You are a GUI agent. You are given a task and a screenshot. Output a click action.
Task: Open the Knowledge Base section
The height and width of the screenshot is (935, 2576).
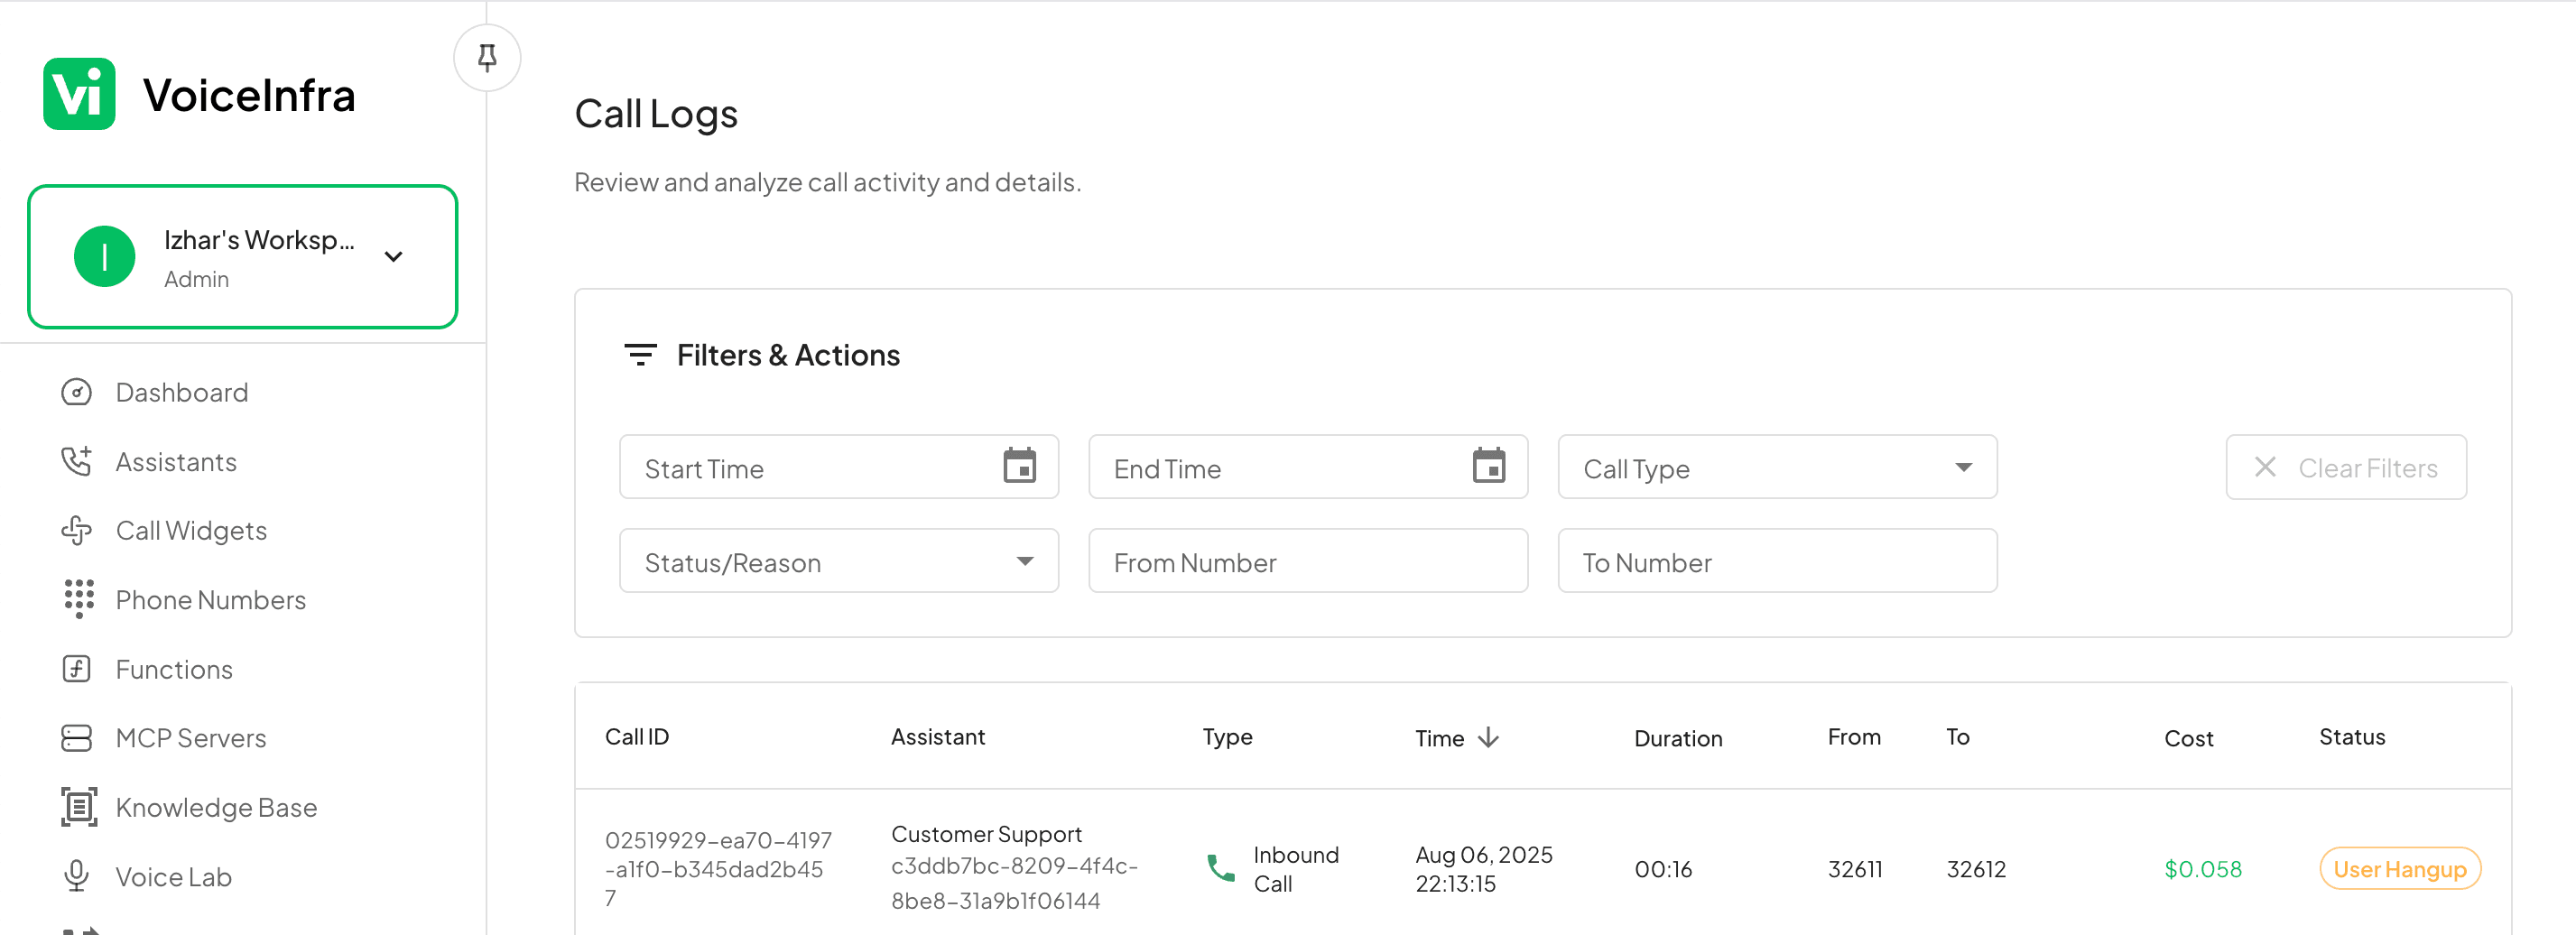pos(215,807)
